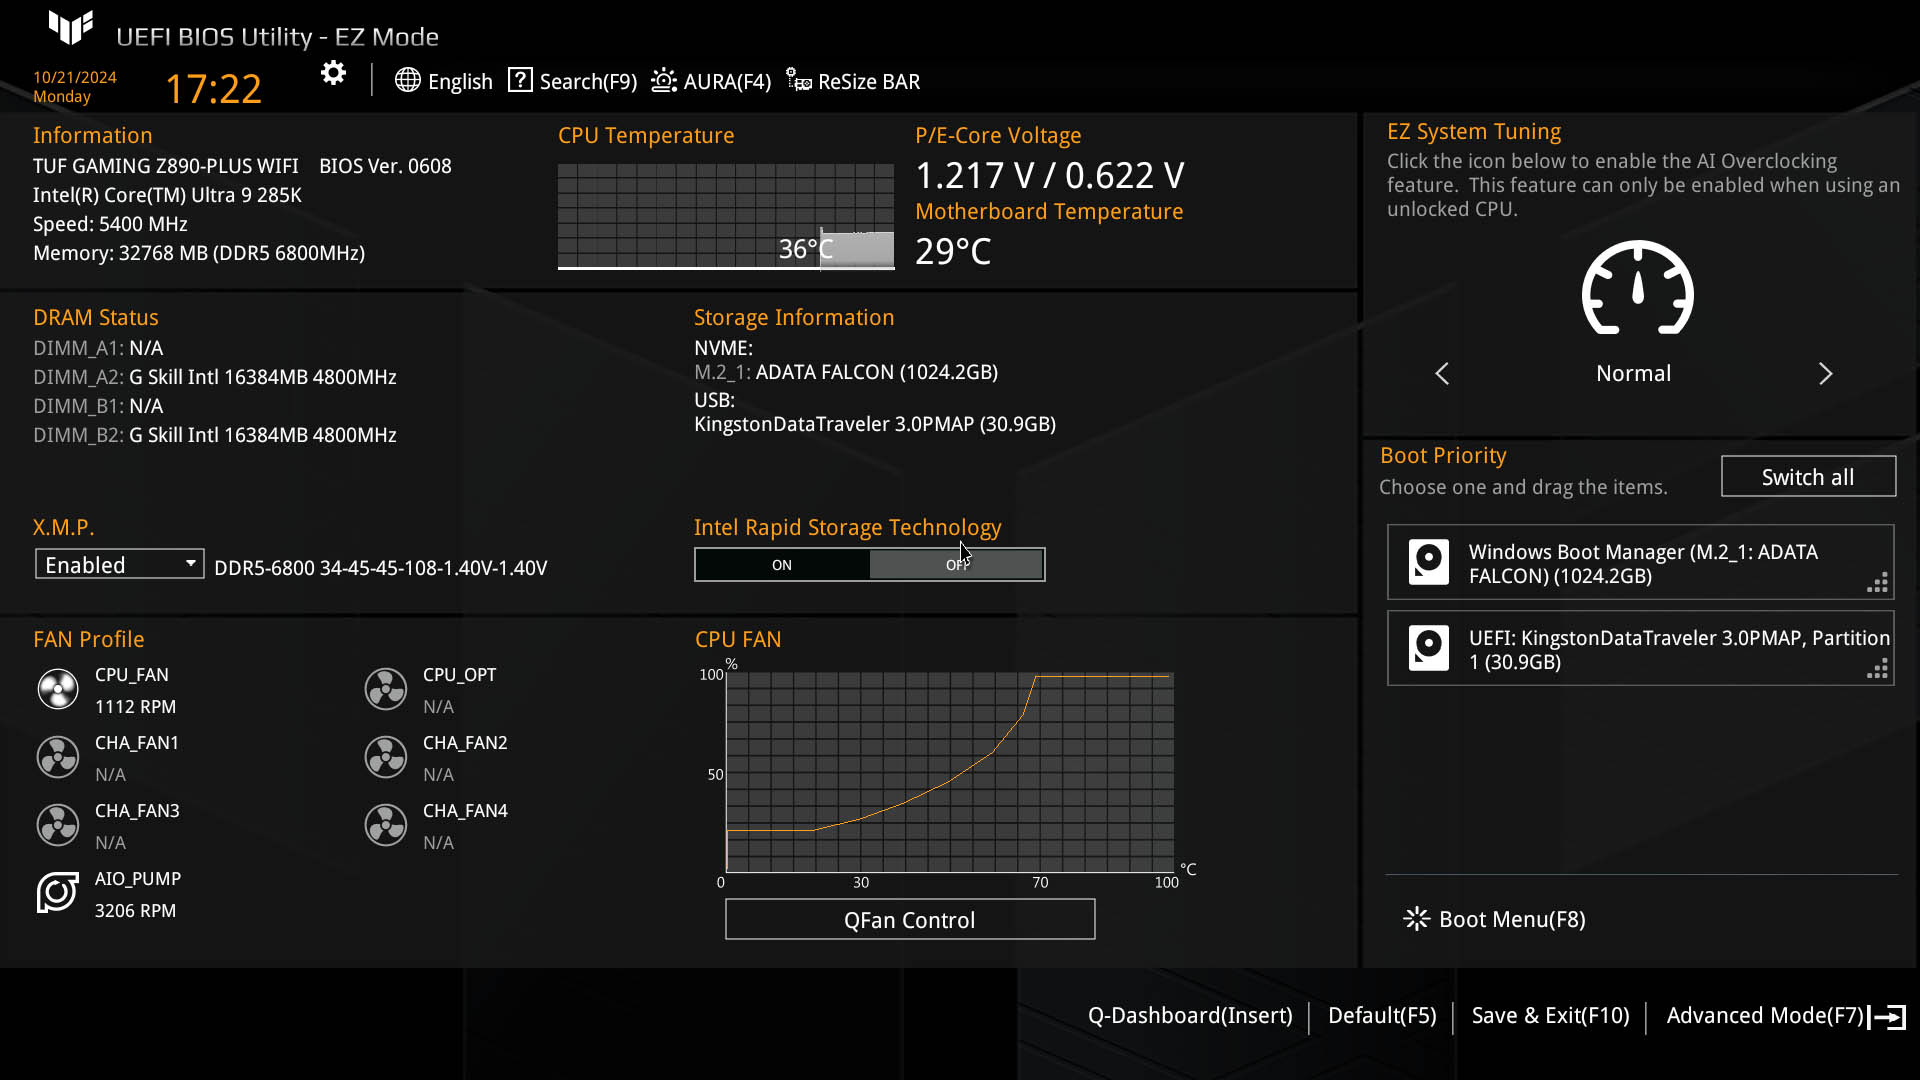Click the DDR5-6800 XMP profile text

381,568
